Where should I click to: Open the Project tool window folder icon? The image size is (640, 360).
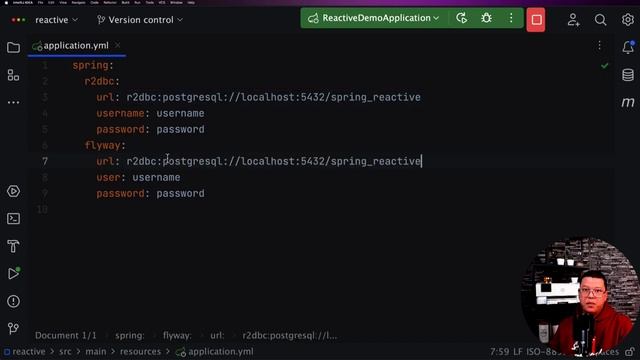pyautogui.click(x=13, y=47)
